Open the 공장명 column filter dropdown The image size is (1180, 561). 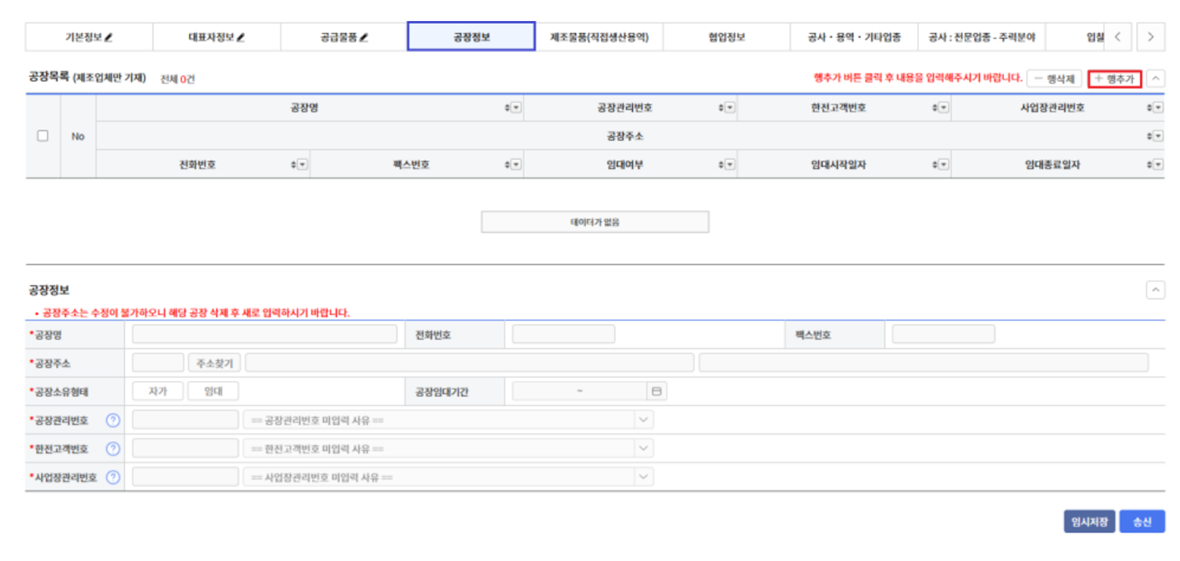pyautogui.click(x=516, y=108)
